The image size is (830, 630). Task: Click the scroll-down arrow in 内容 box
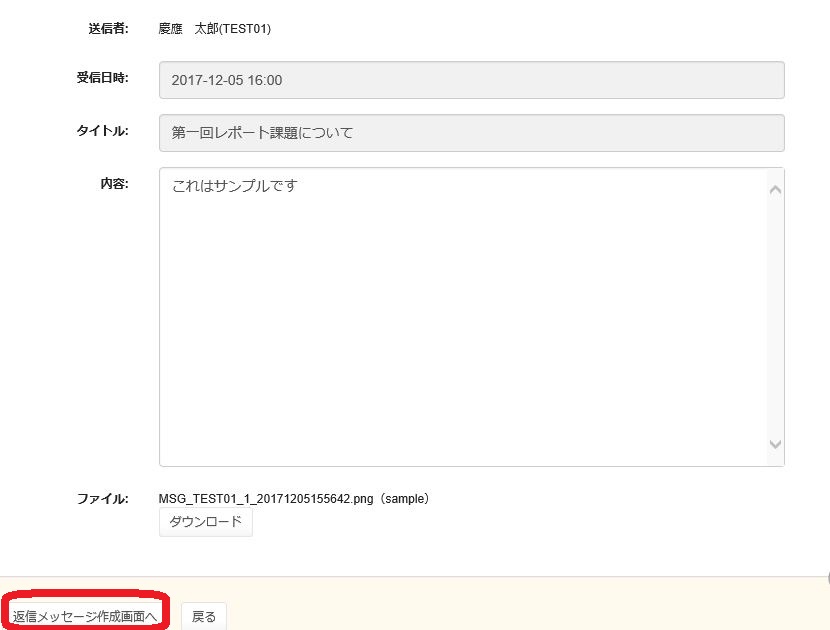[x=775, y=444]
